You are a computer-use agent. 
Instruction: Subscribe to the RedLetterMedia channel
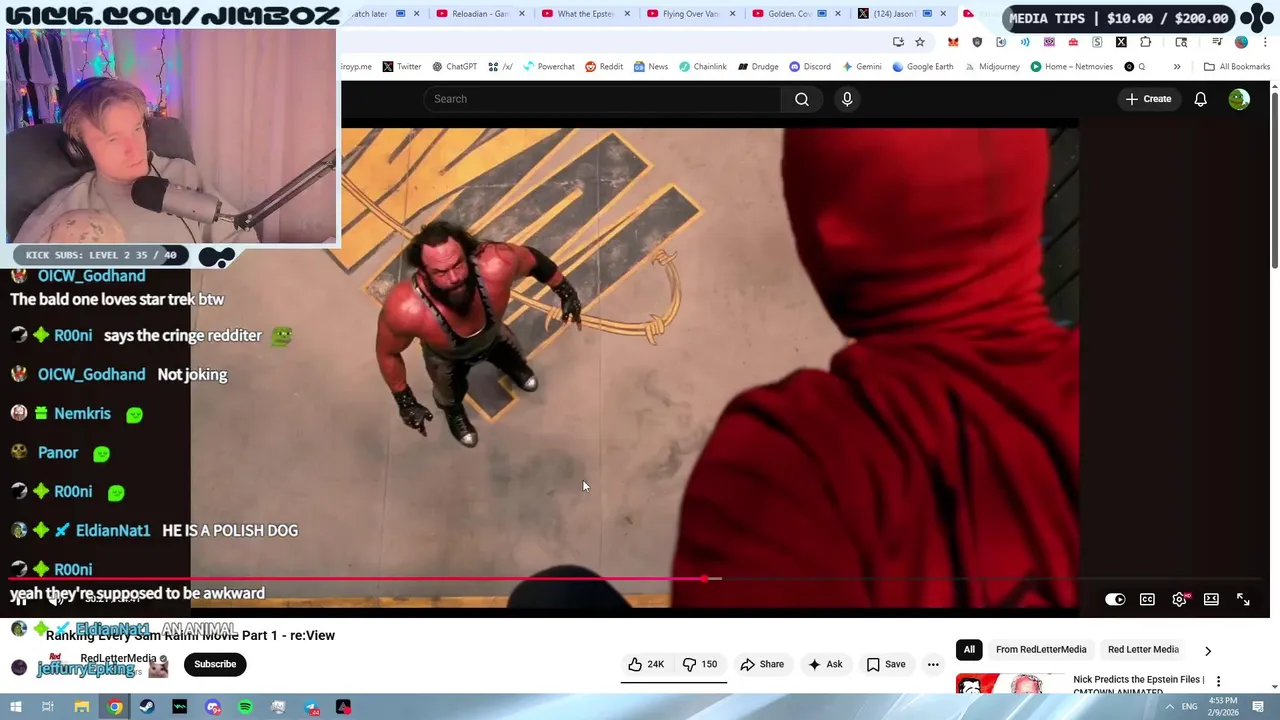point(215,664)
